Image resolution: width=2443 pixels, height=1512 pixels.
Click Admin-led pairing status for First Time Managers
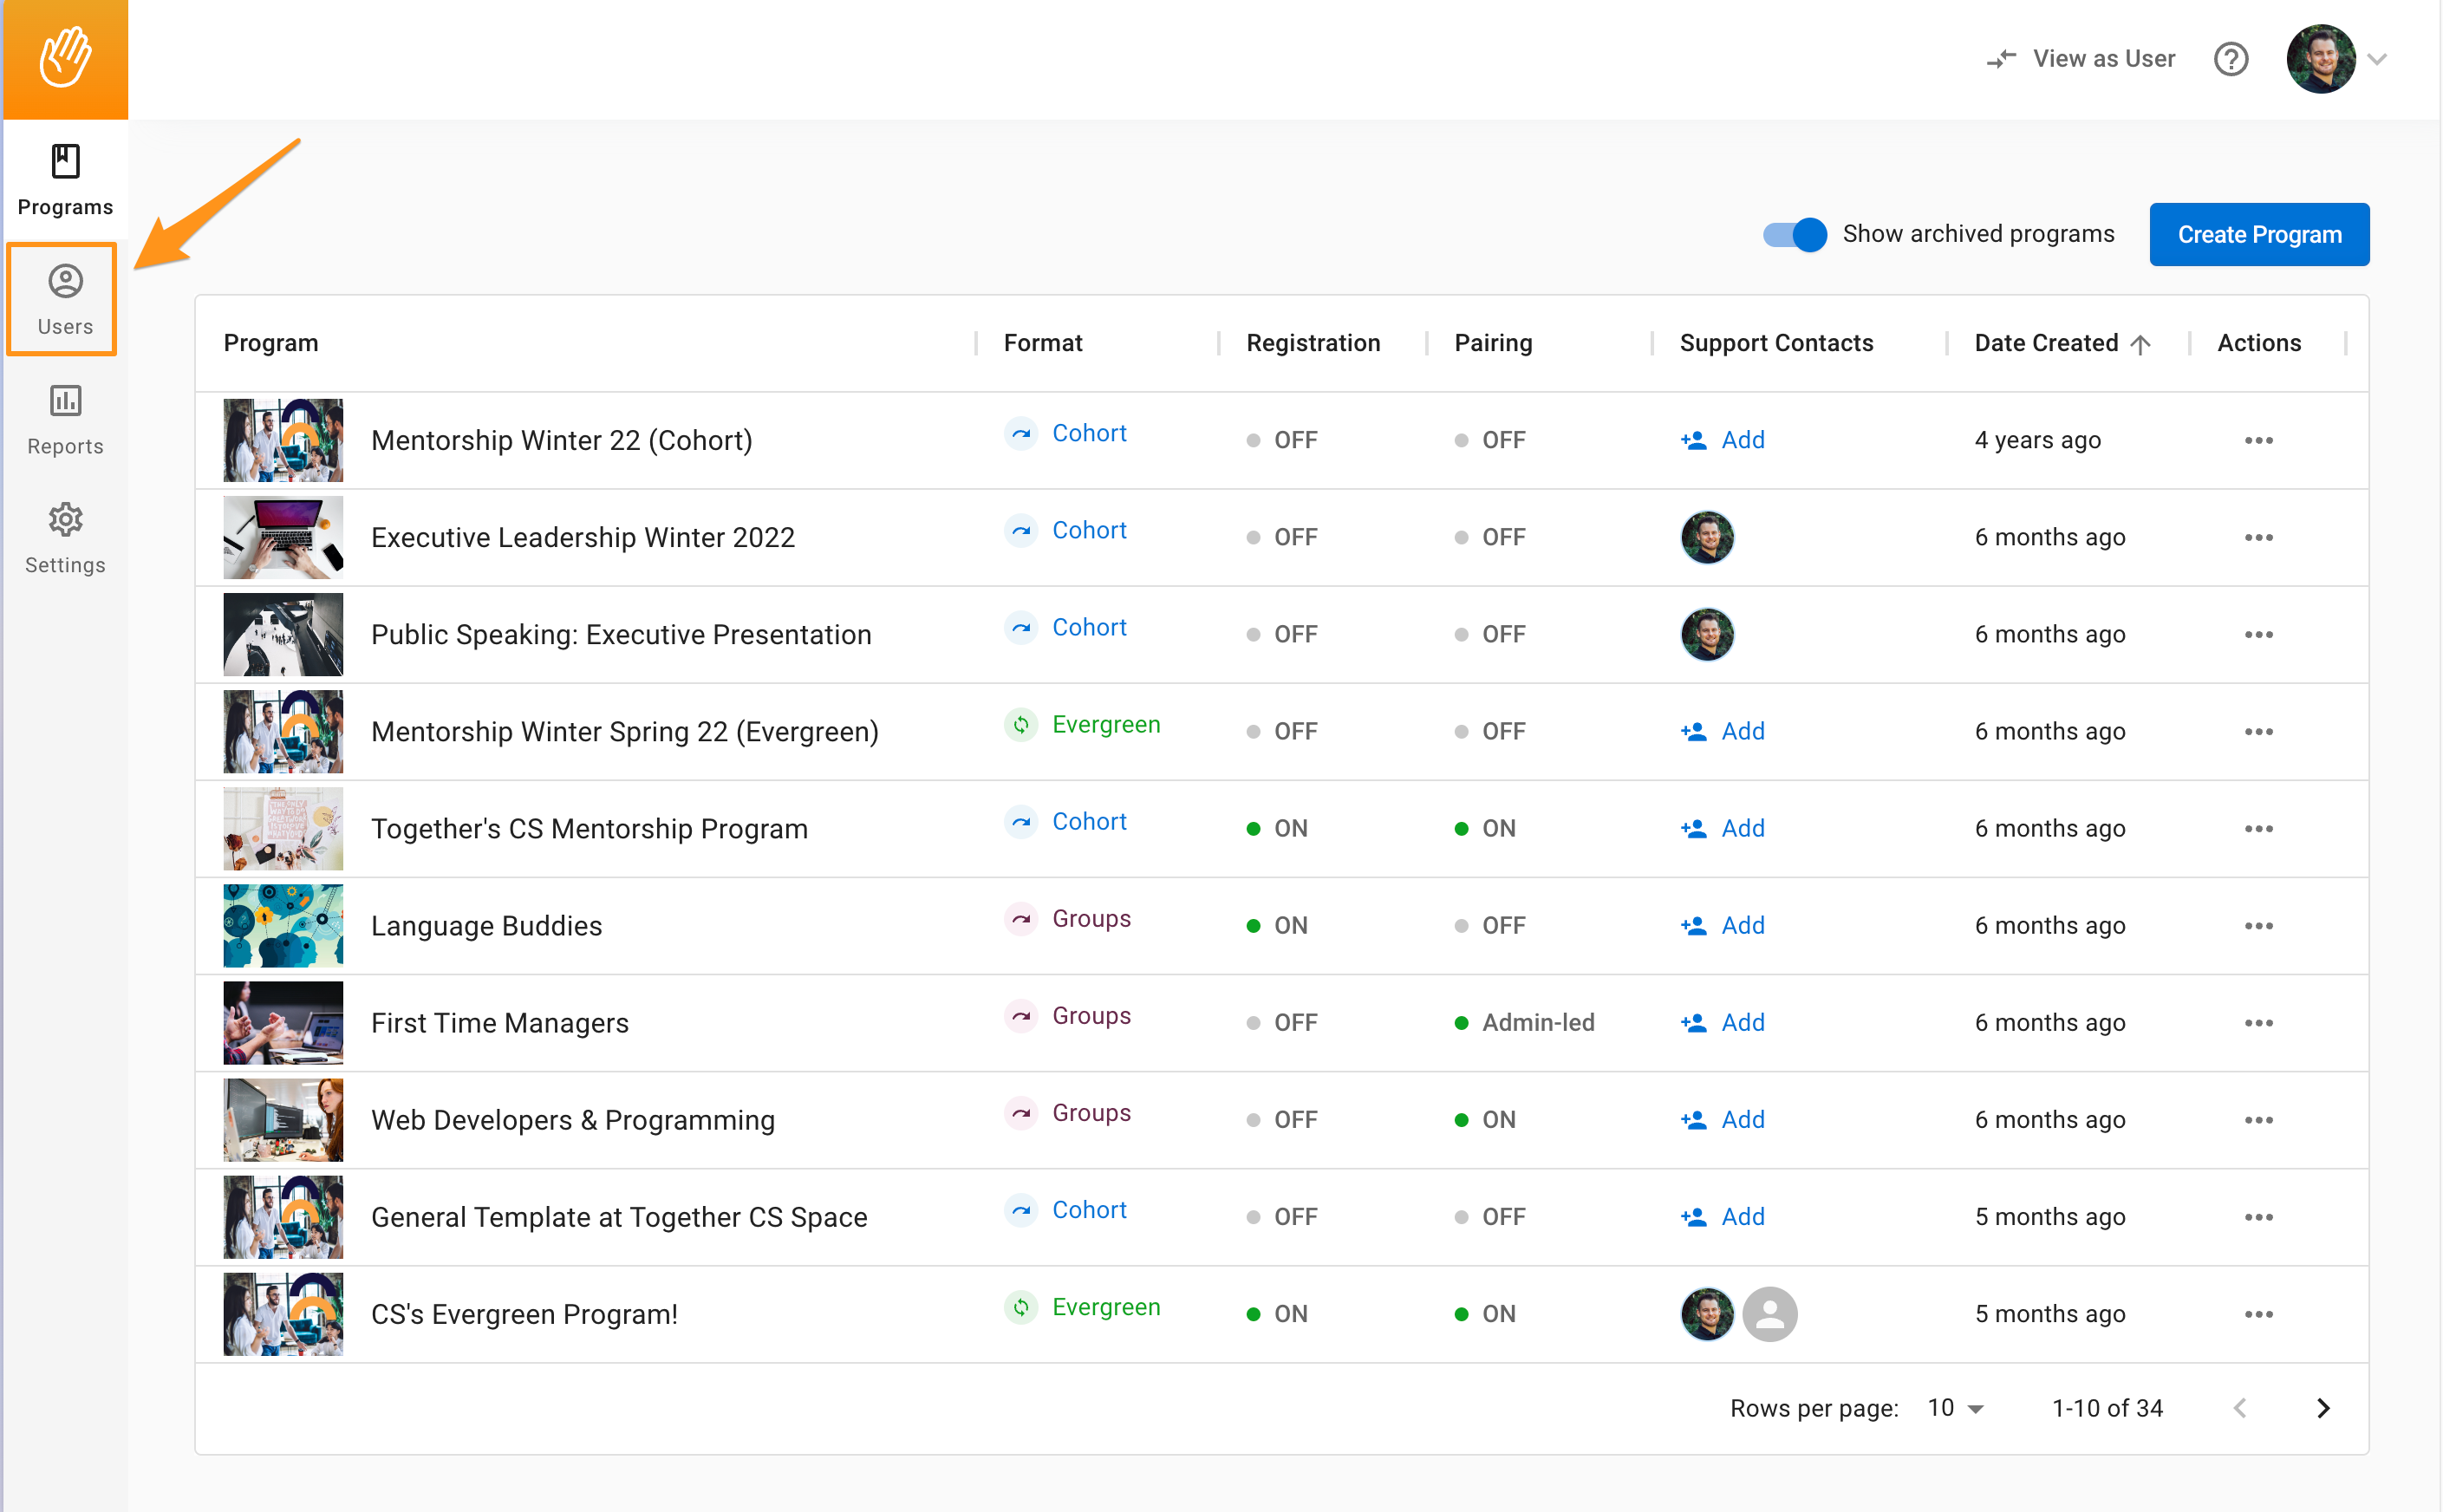1524,1022
